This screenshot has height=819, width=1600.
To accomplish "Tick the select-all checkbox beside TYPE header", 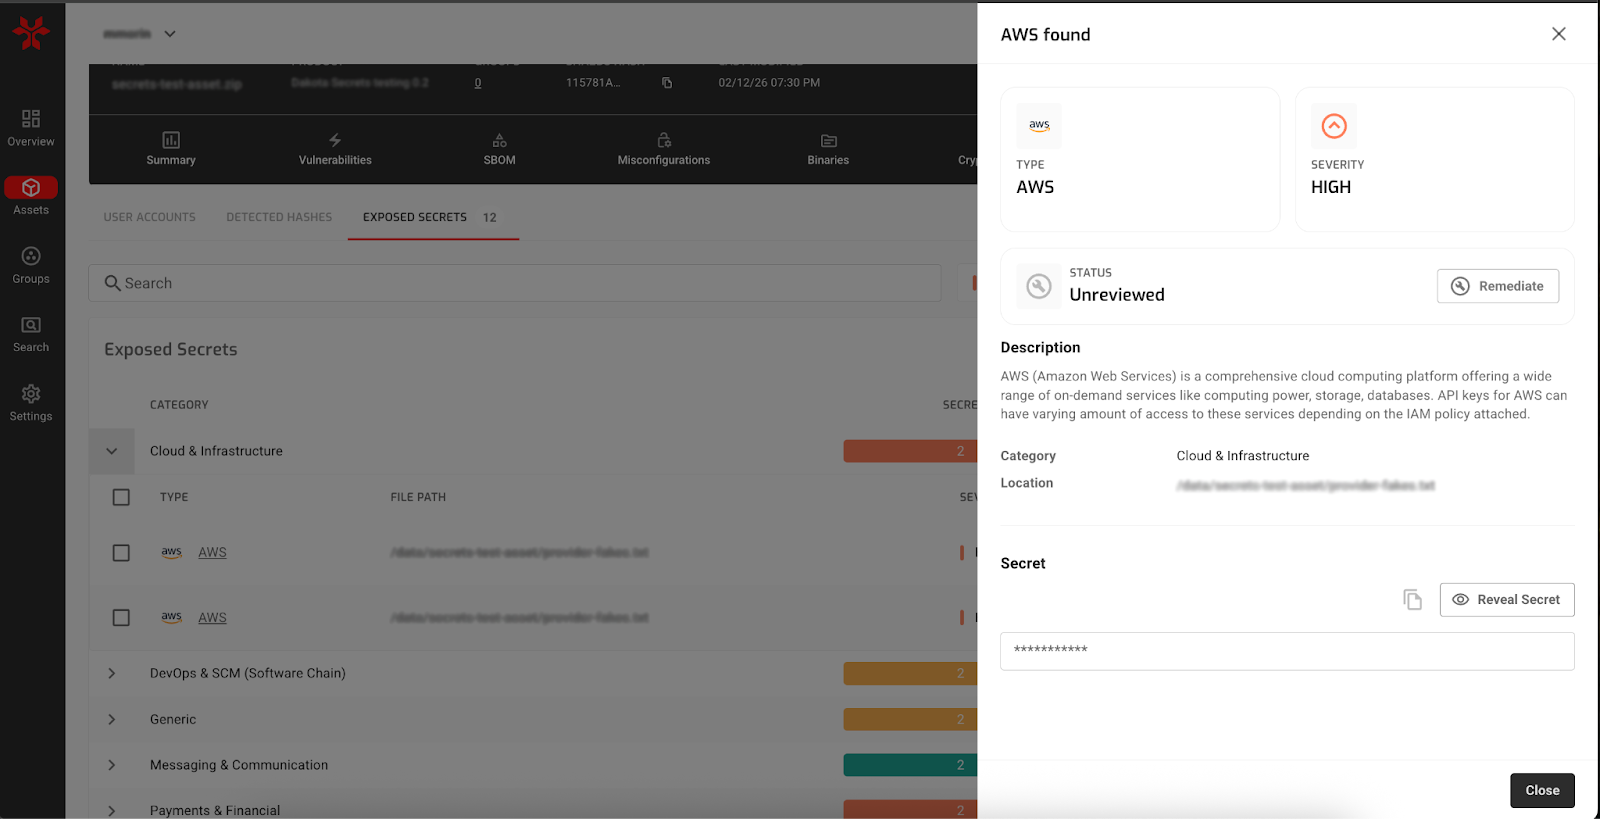I will pos(121,497).
